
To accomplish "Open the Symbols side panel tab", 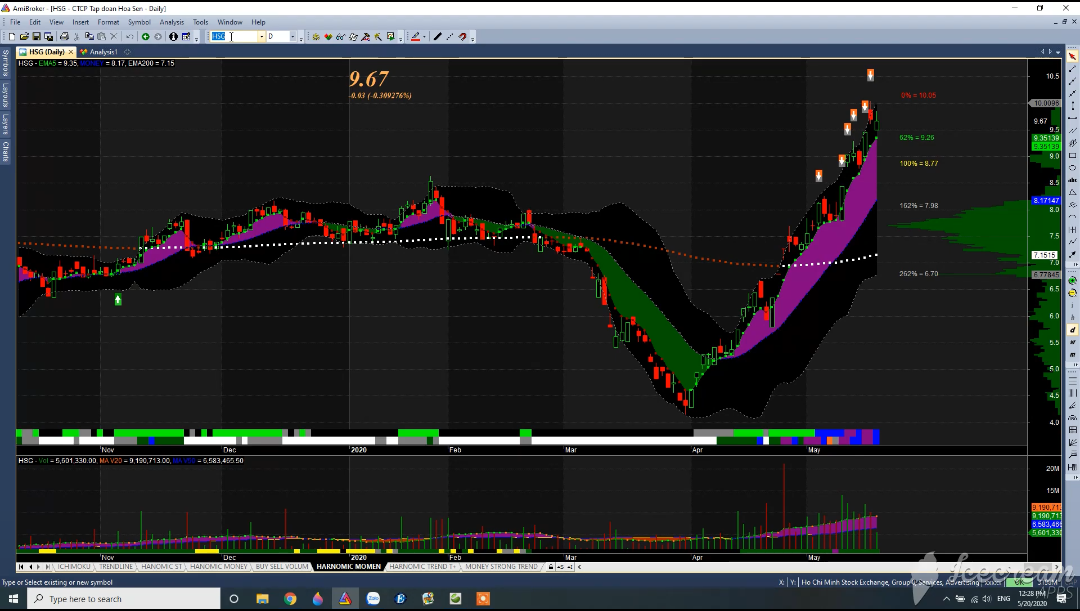I will pos(6,63).
